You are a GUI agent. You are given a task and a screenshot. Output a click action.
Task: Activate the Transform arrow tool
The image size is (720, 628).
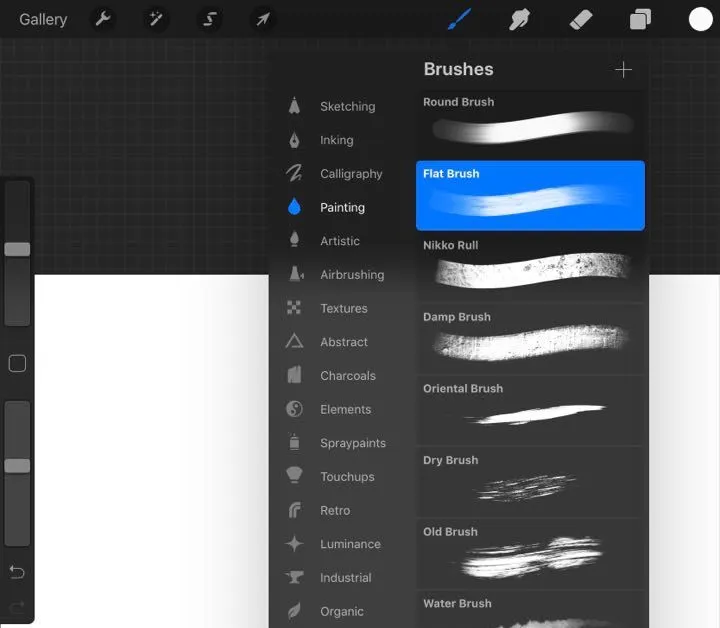263,19
